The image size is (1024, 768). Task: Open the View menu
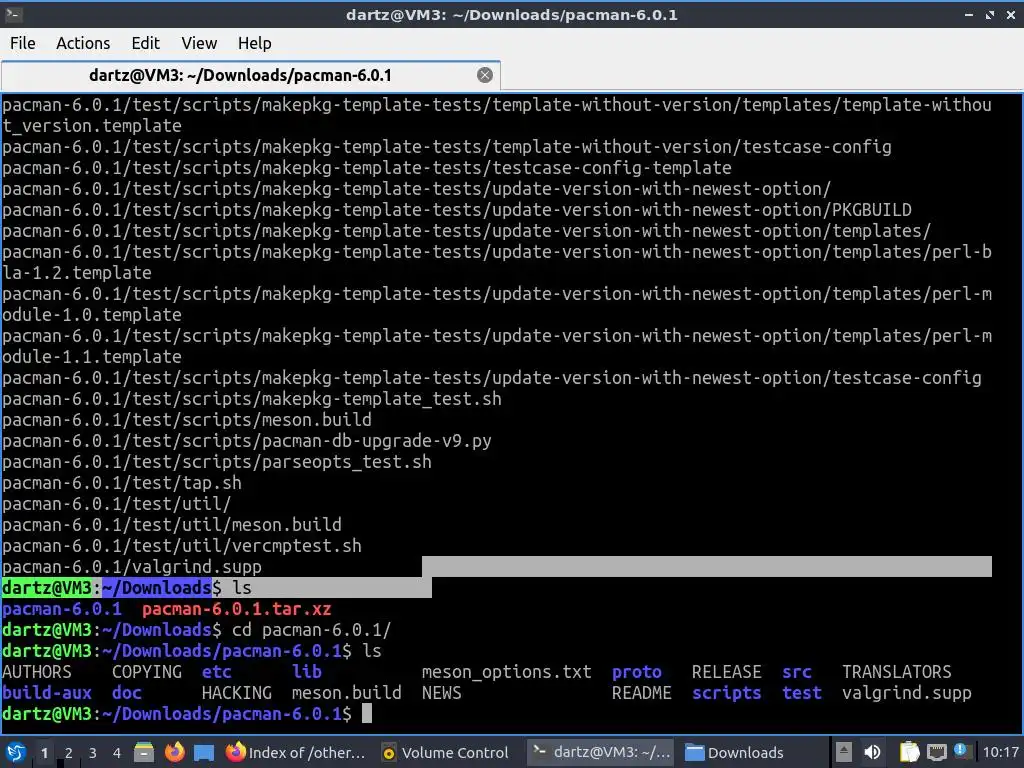tap(199, 43)
